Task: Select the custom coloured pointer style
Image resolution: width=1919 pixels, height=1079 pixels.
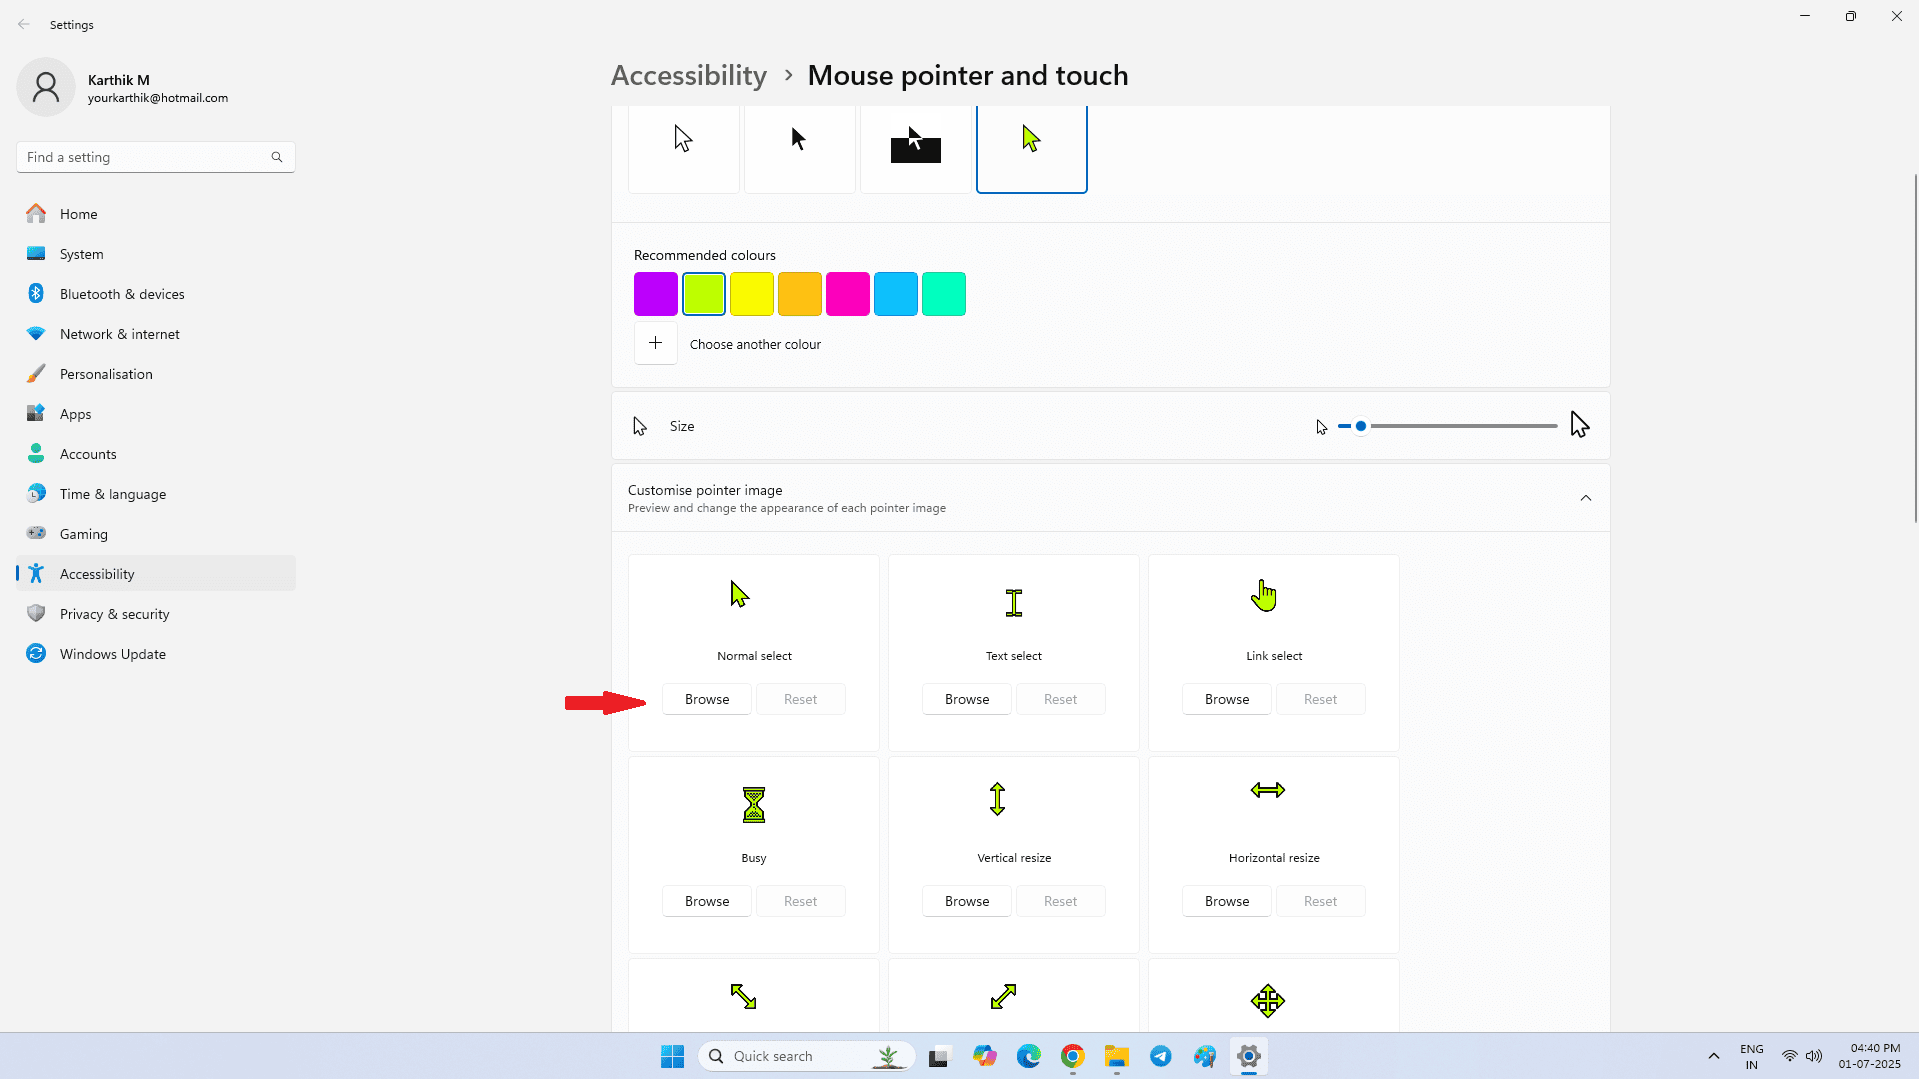Action: 1031,148
